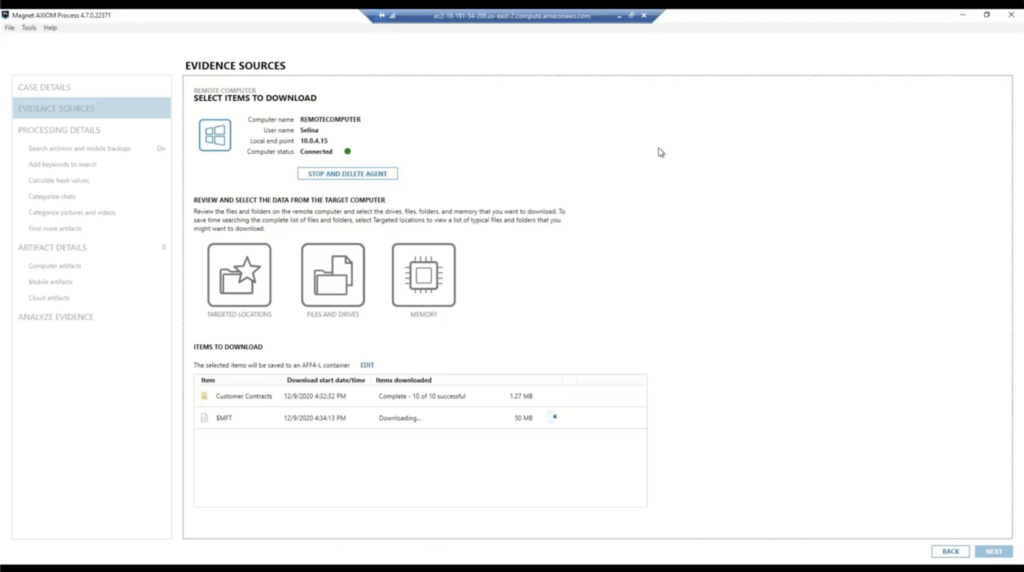Open Computer artifacts
The image size is (1024, 572).
pyautogui.click(x=55, y=266)
